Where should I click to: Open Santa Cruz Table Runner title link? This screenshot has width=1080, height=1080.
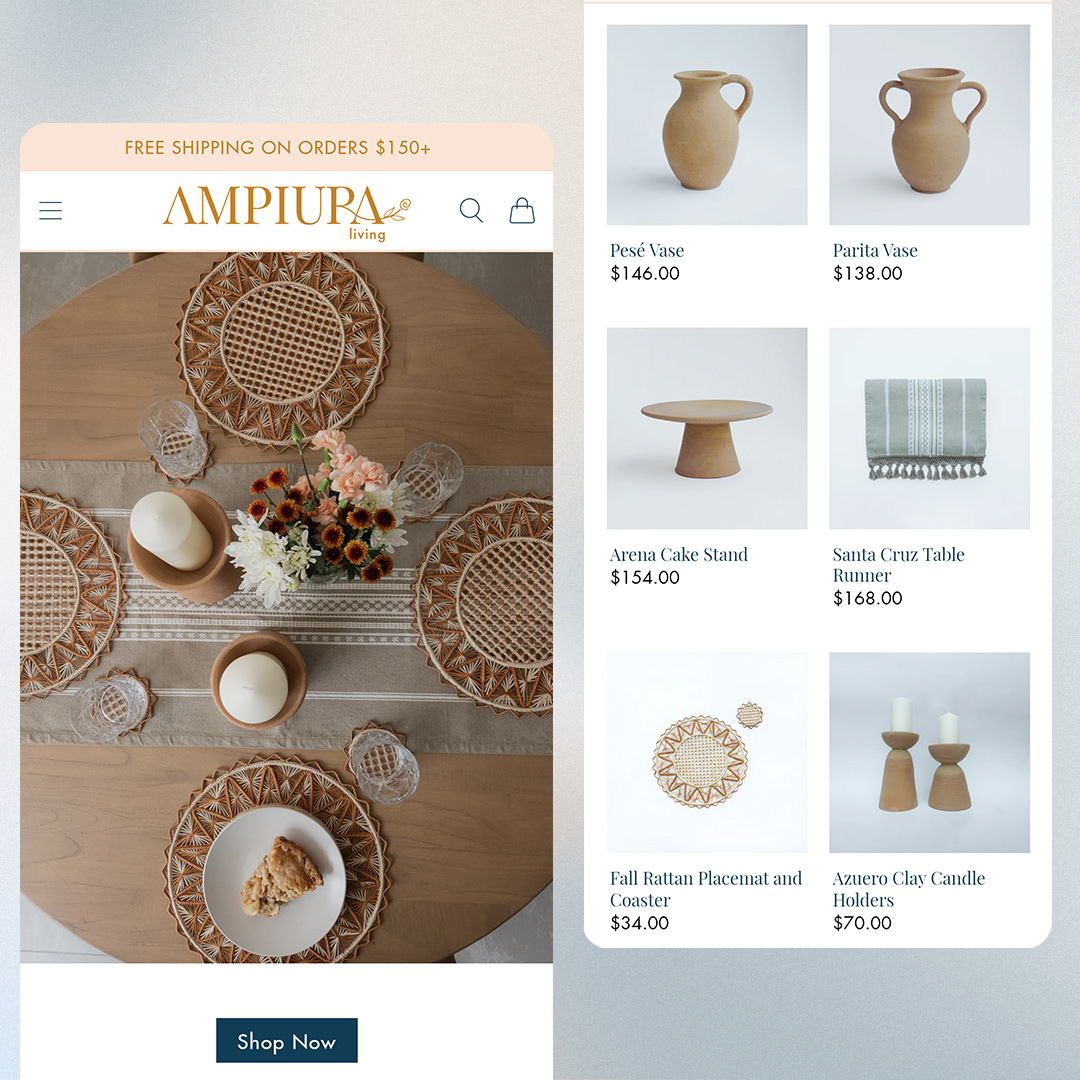point(898,565)
